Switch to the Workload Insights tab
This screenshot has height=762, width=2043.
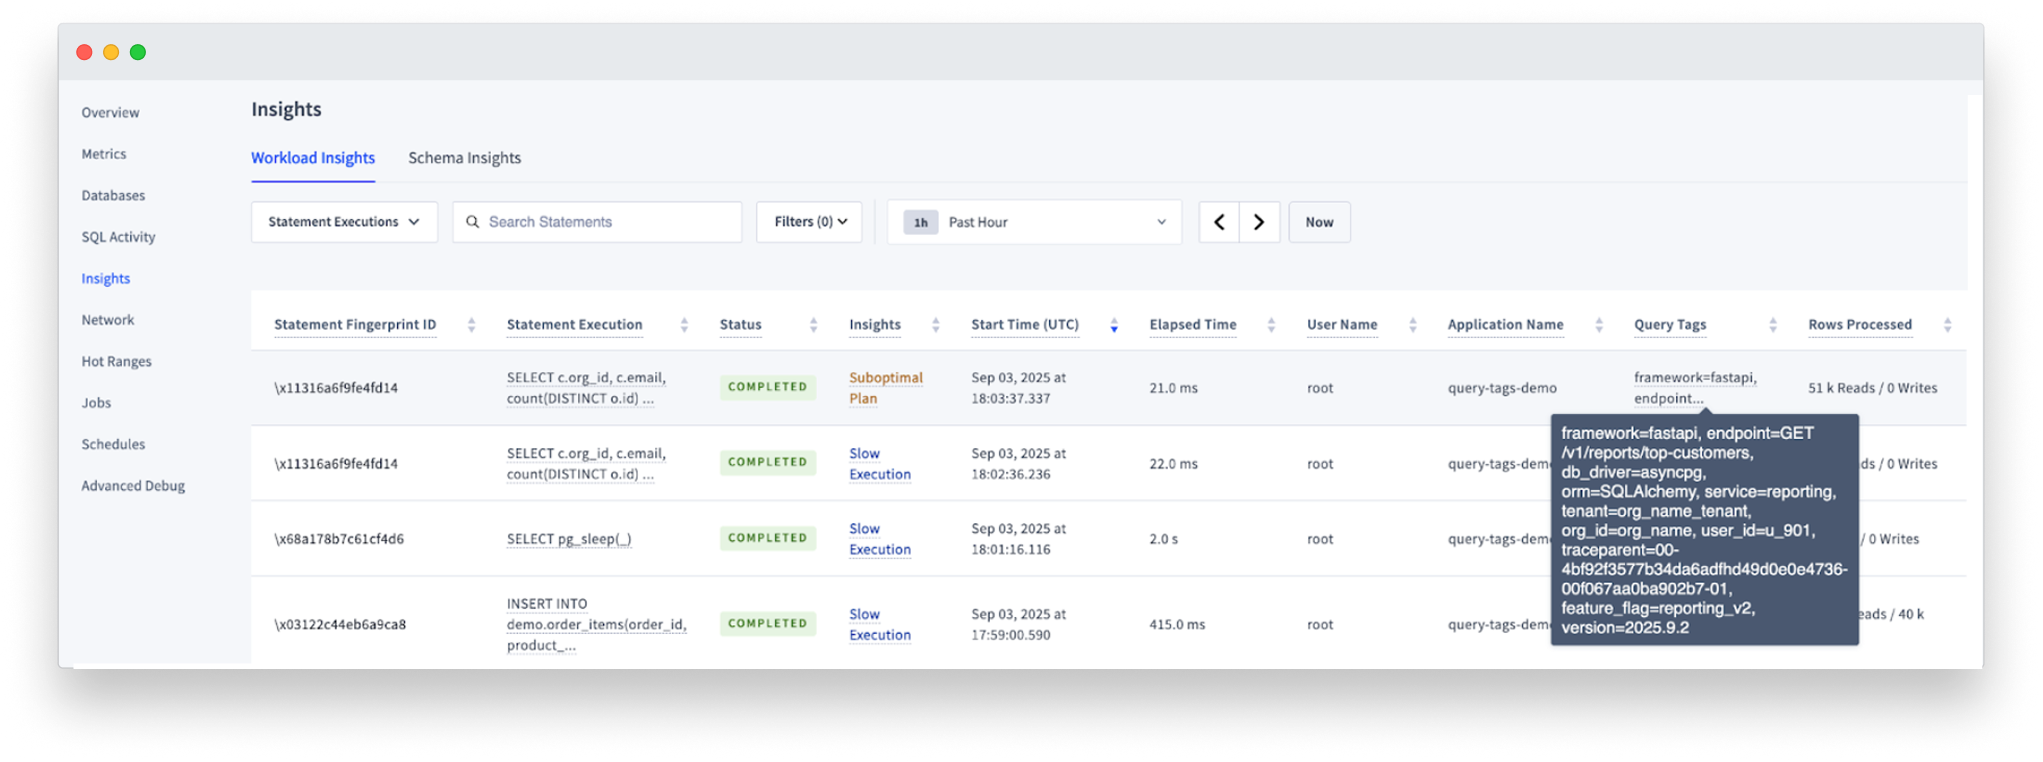(x=313, y=158)
